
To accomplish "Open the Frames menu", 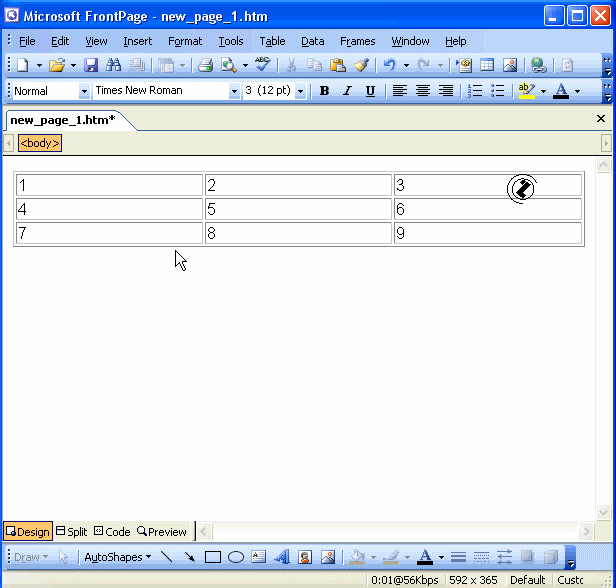I will 357,41.
